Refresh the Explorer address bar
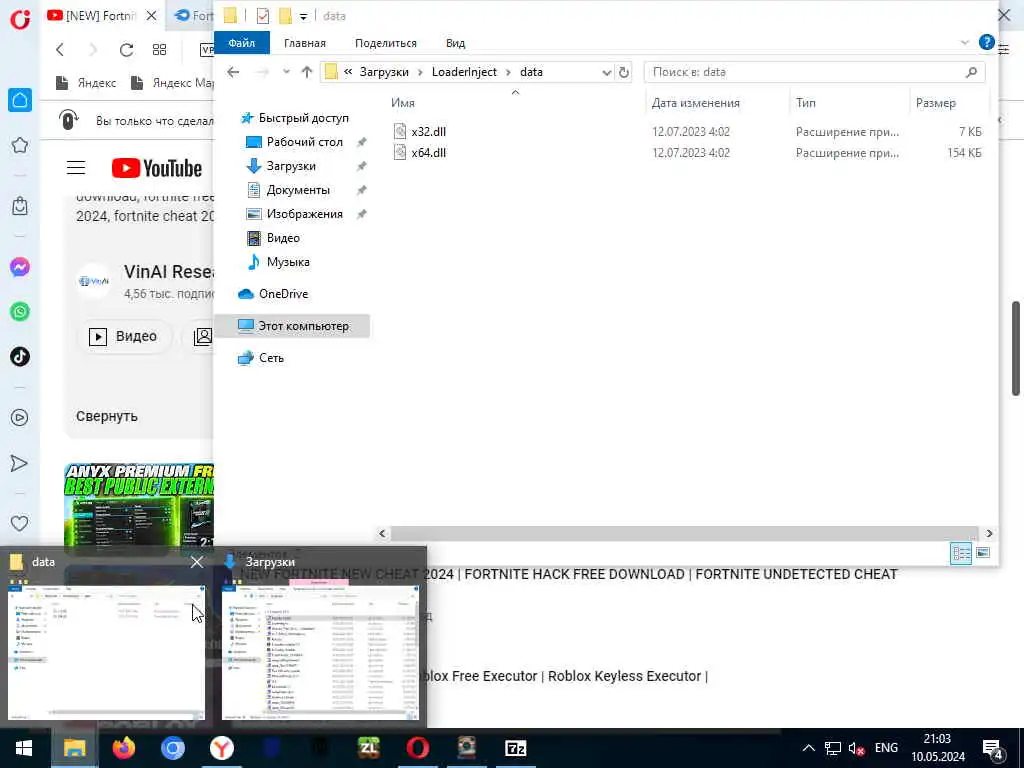 point(624,72)
